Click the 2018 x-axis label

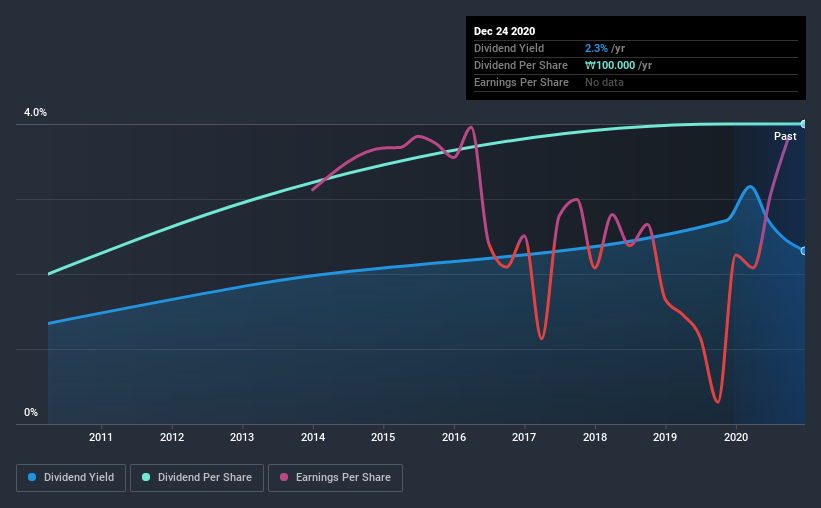point(595,437)
